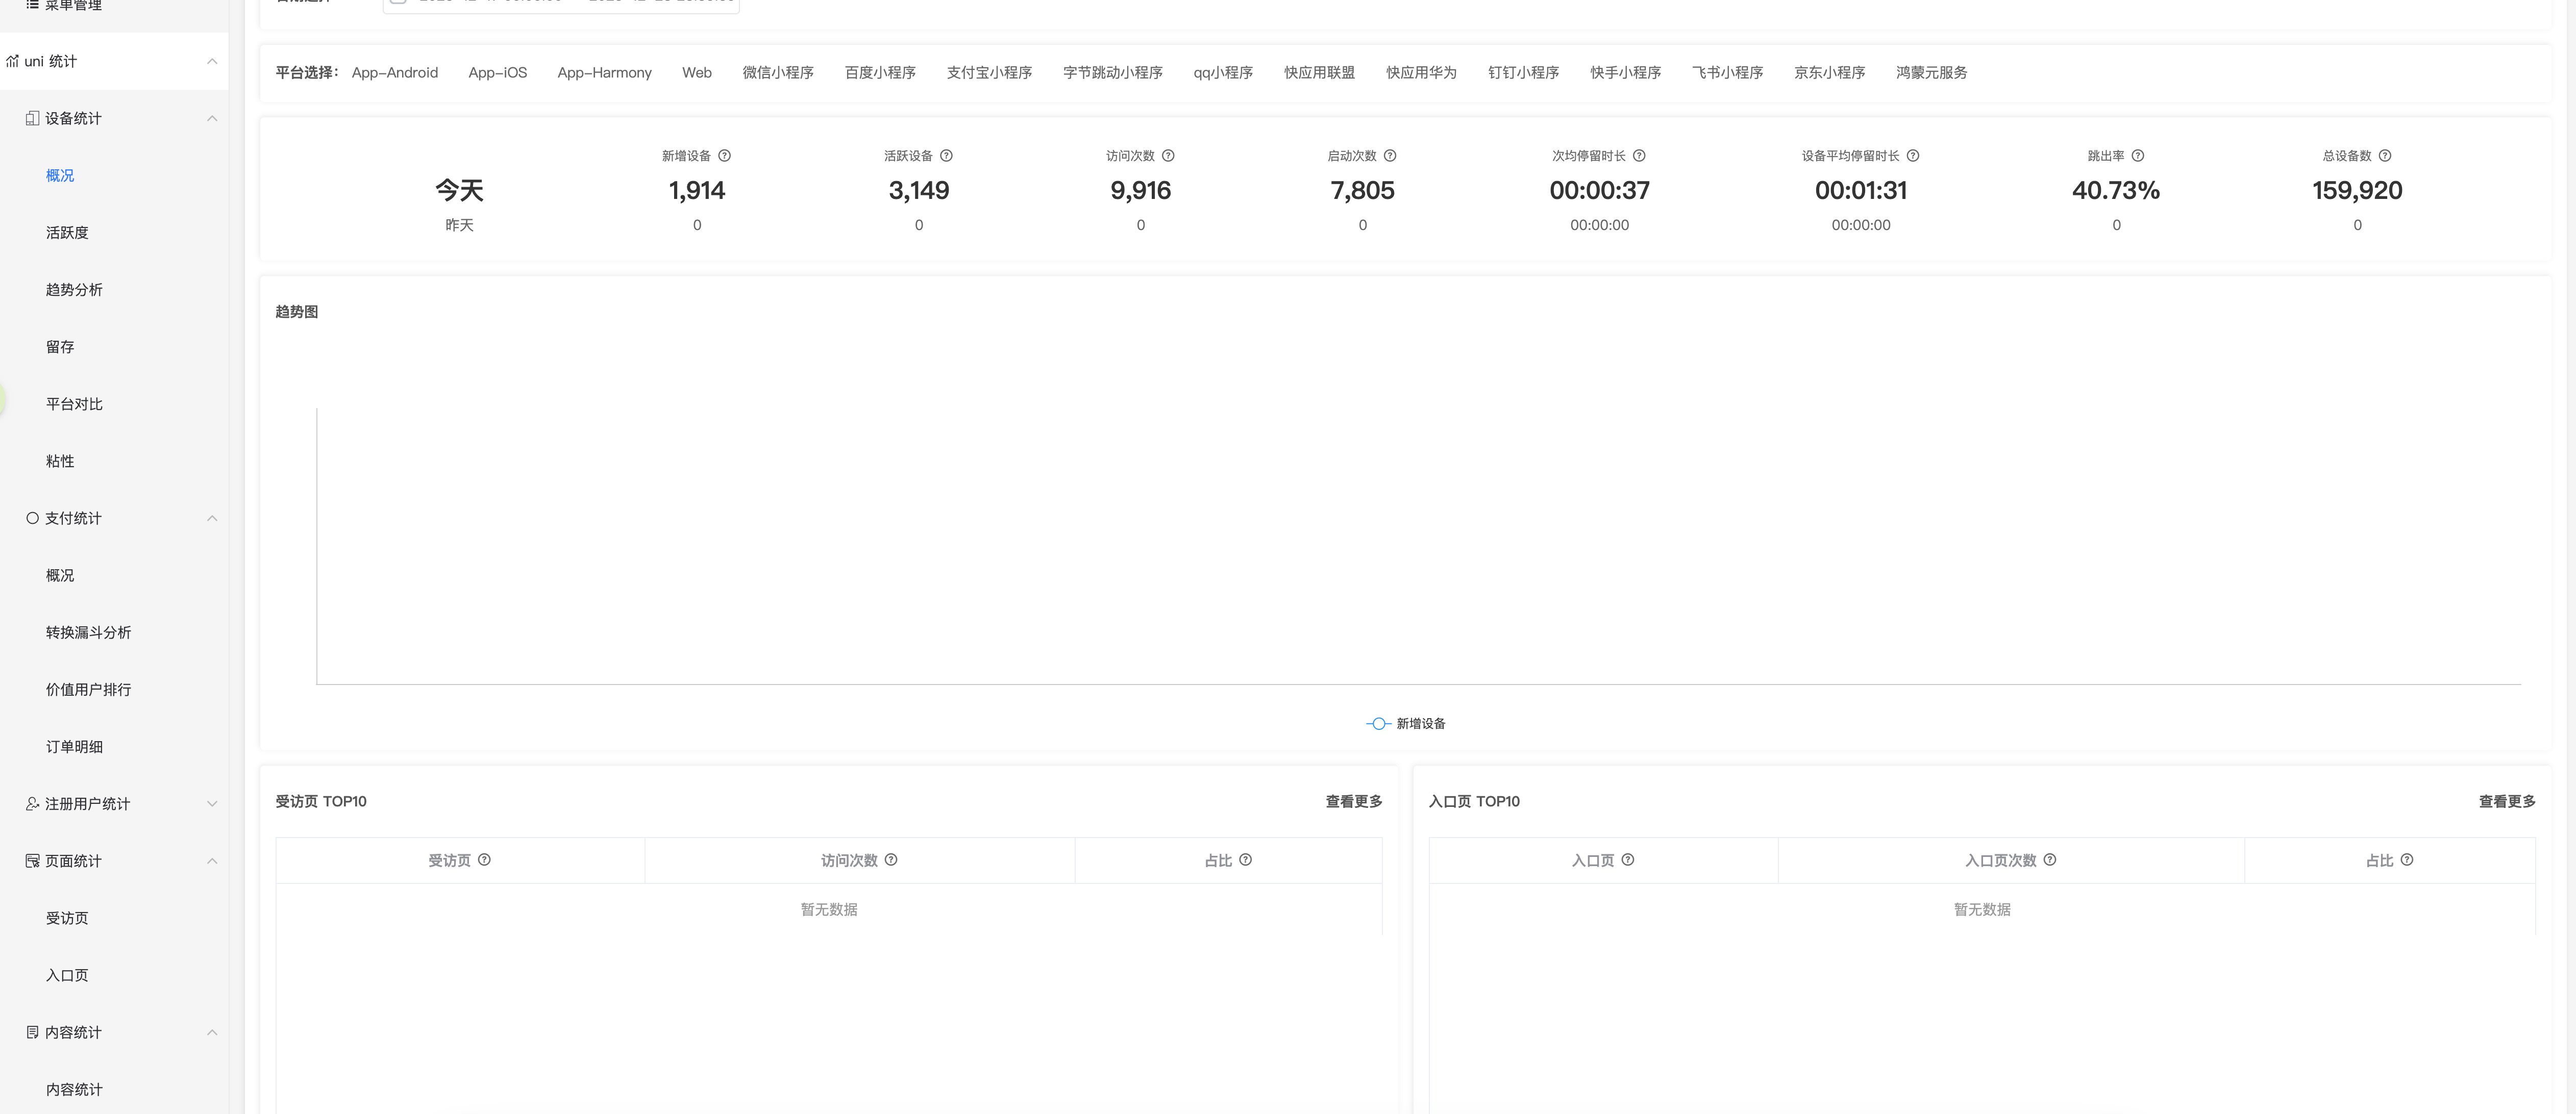Image resolution: width=2576 pixels, height=1114 pixels.
Task: Select the App-Android platform tab
Action: (395, 73)
